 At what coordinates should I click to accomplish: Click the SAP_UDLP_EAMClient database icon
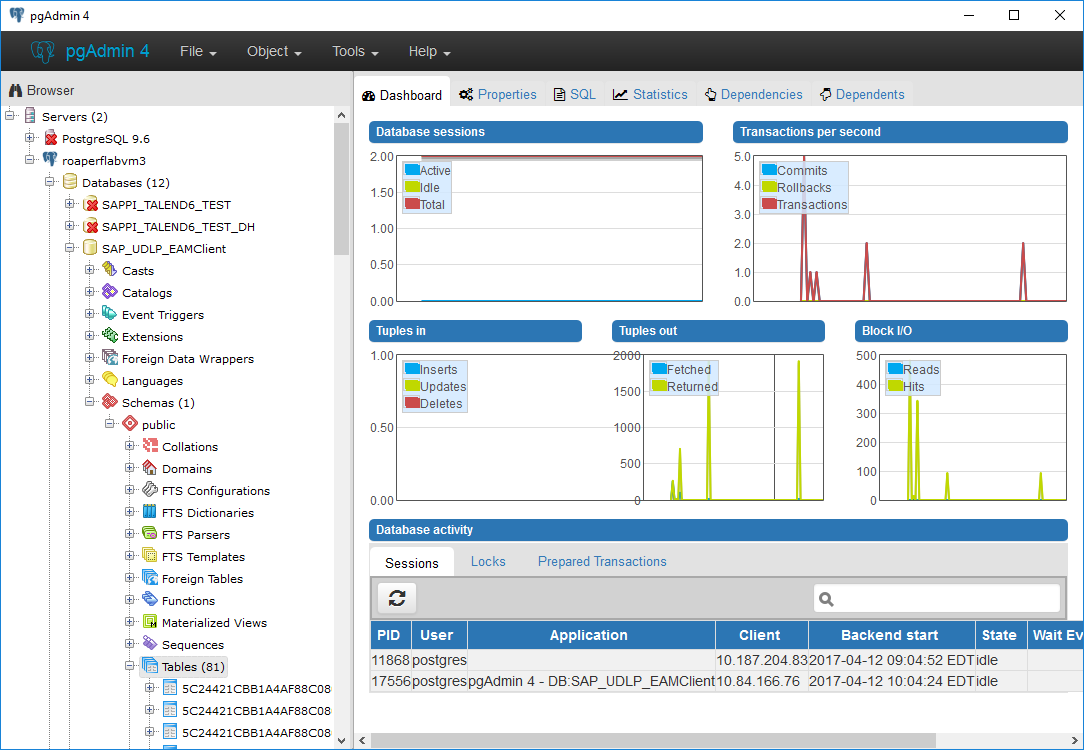click(90, 247)
